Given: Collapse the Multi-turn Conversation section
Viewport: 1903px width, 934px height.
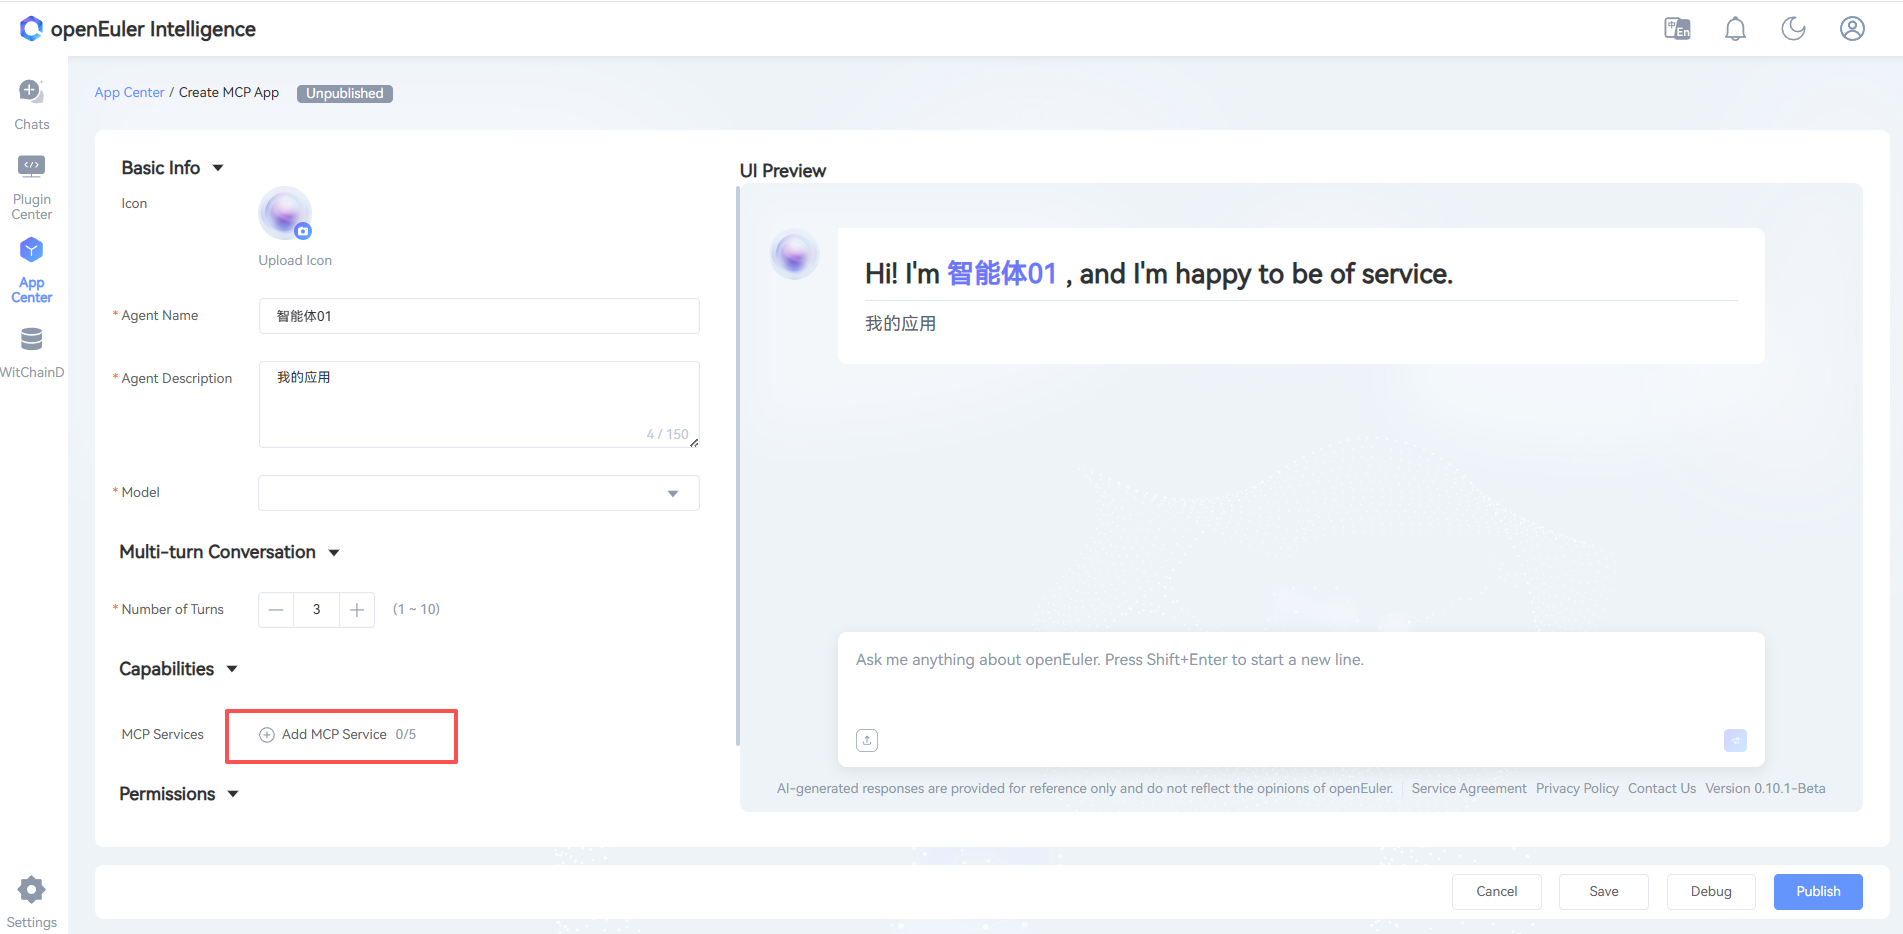Looking at the screenshot, I should click(x=334, y=553).
